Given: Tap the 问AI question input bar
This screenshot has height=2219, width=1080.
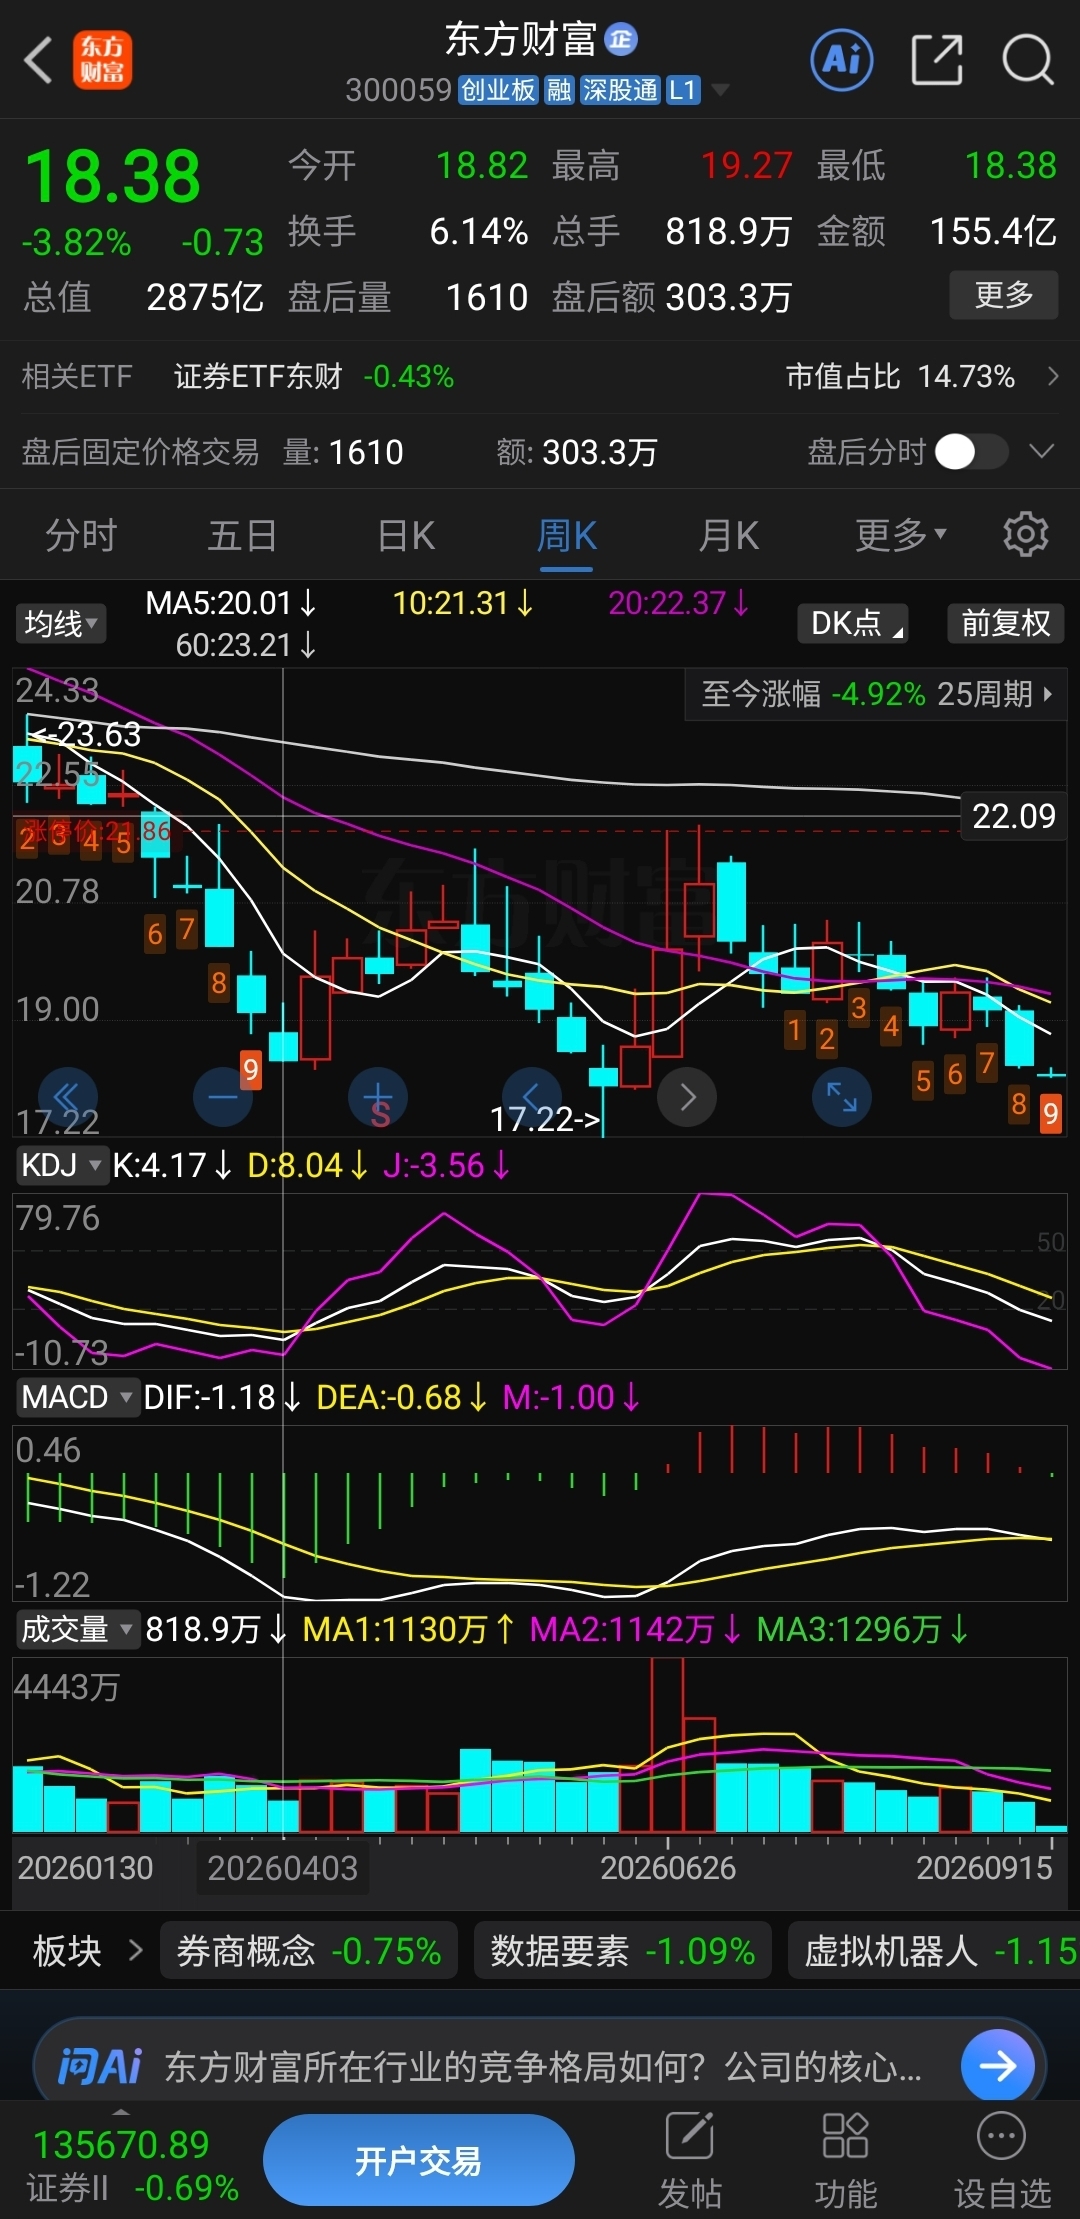Looking at the screenshot, I should [540, 2066].
